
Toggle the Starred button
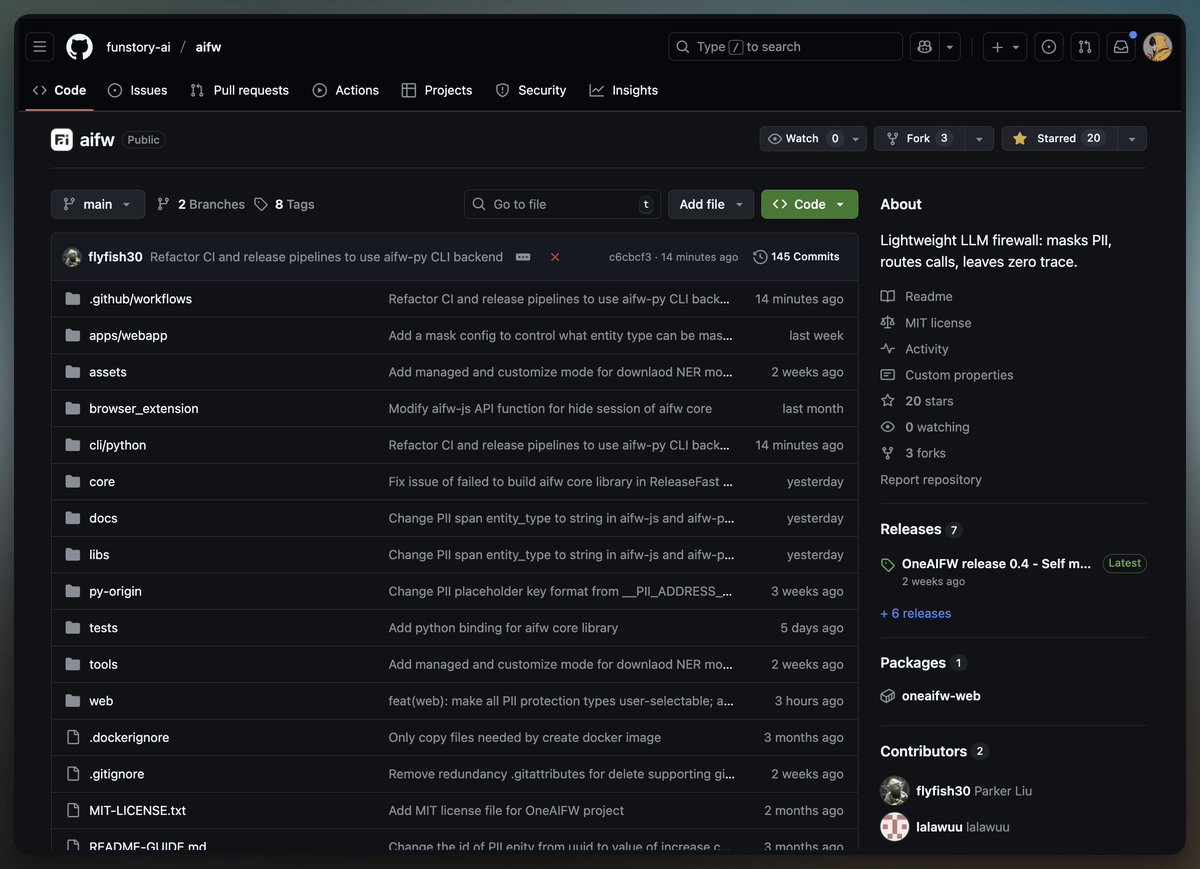(x=1059, y=139)
